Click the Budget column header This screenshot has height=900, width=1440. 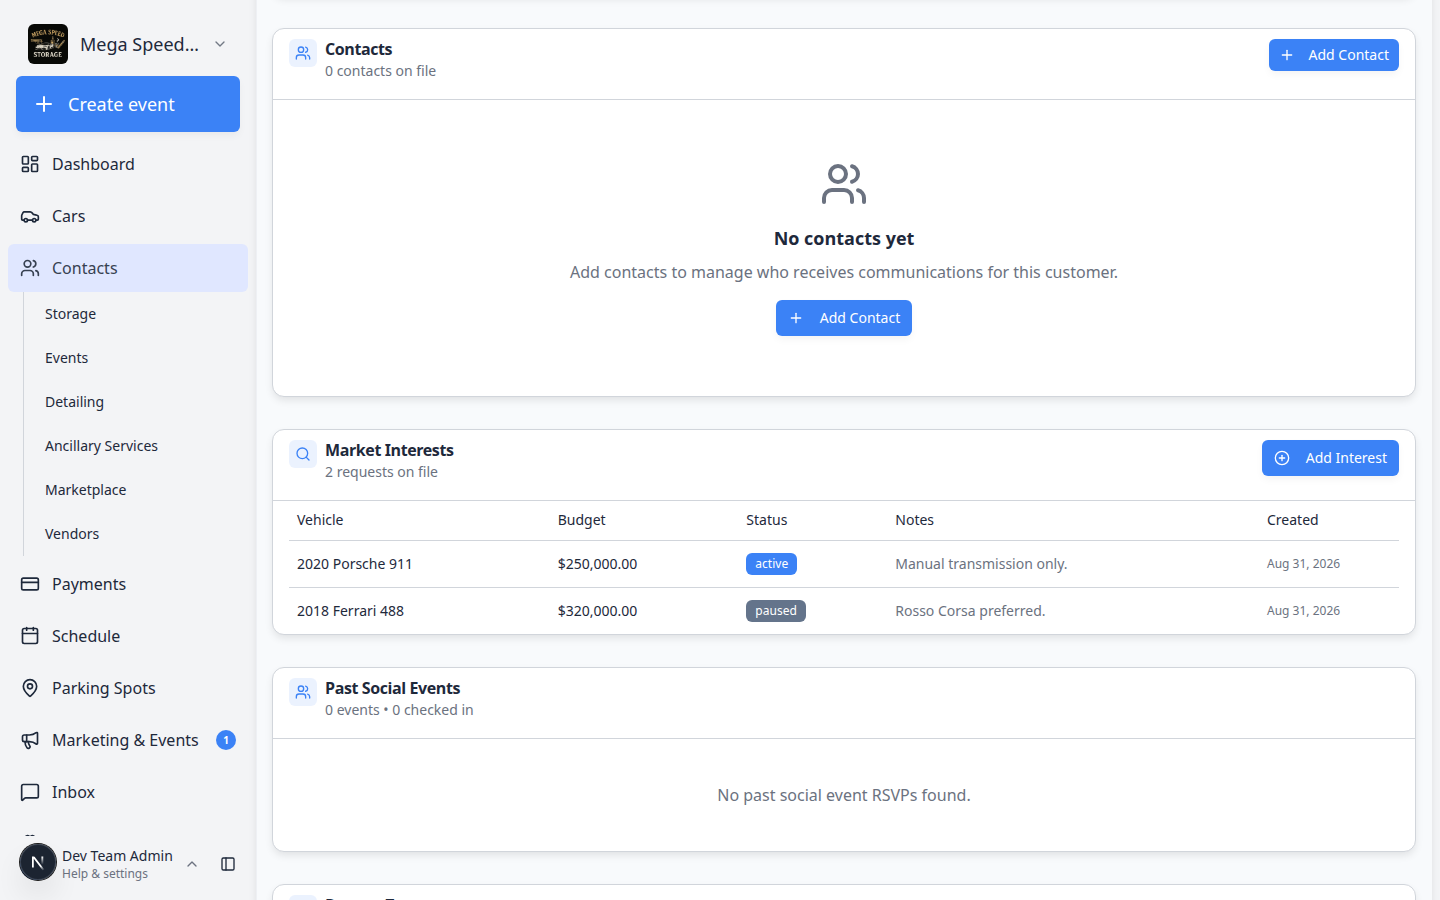click(581, 520)
